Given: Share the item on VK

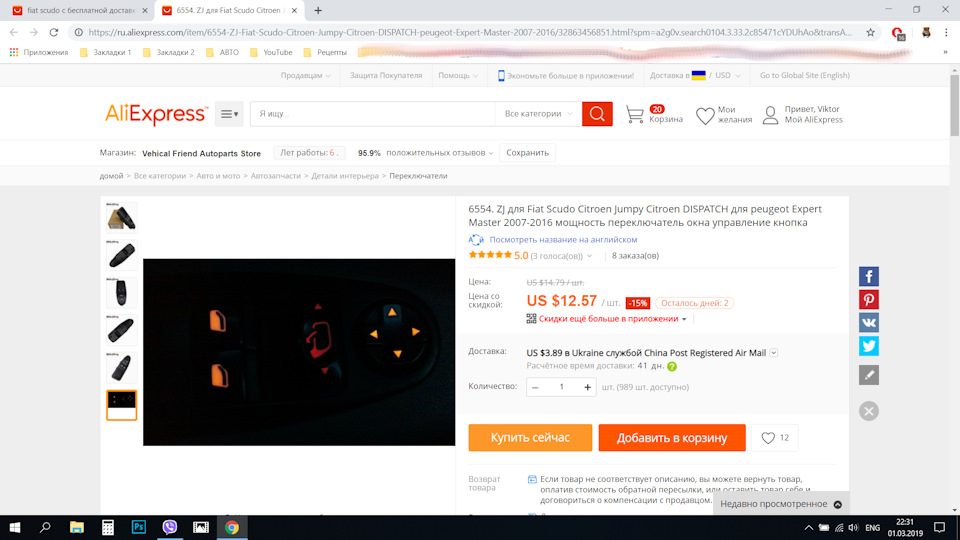Looking at the screenshot, I should point(868,323).
